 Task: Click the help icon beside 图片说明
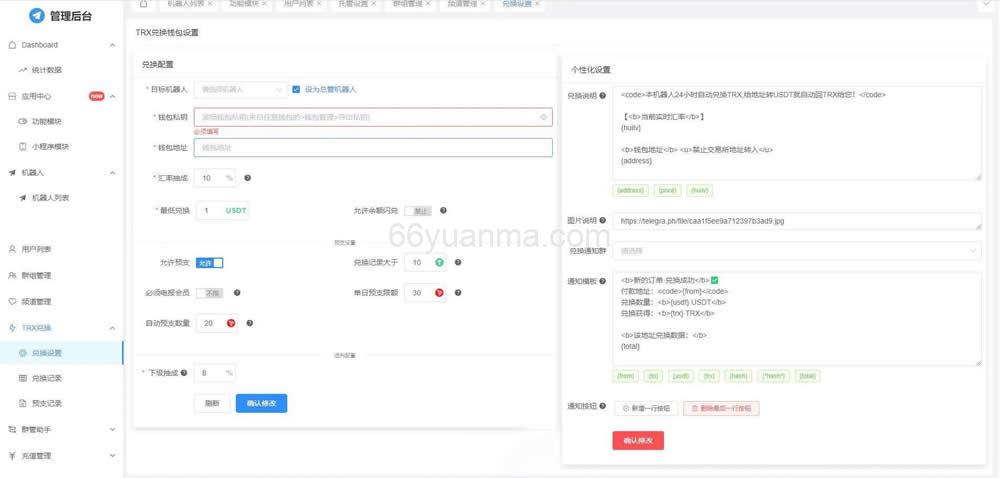(603, 221)
